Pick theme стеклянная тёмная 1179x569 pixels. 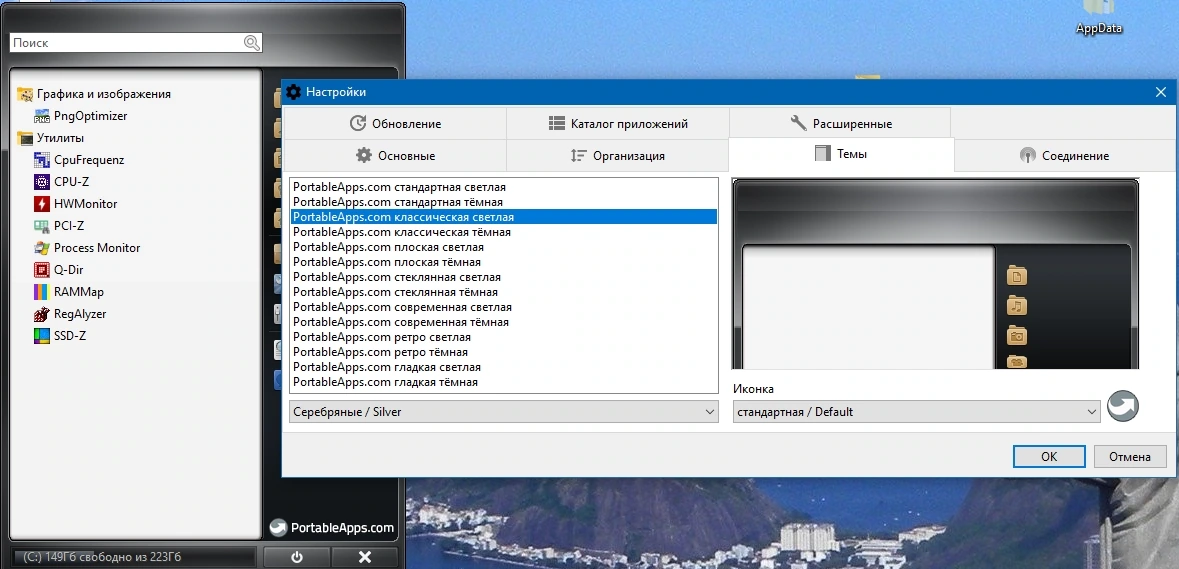pyautogui.click(x=504, y=292)
